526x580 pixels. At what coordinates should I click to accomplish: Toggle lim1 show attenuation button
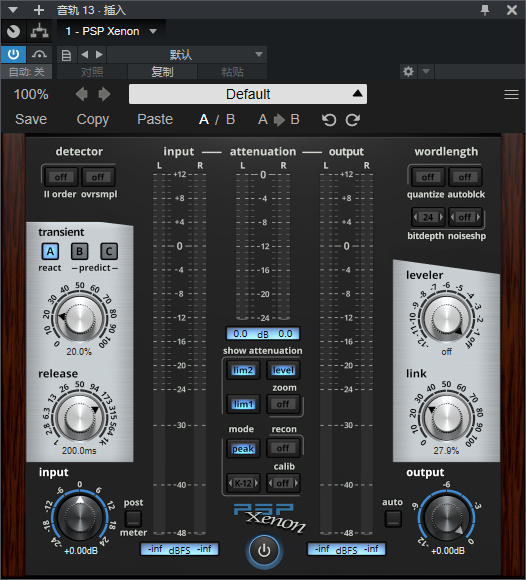coord(243,404)
